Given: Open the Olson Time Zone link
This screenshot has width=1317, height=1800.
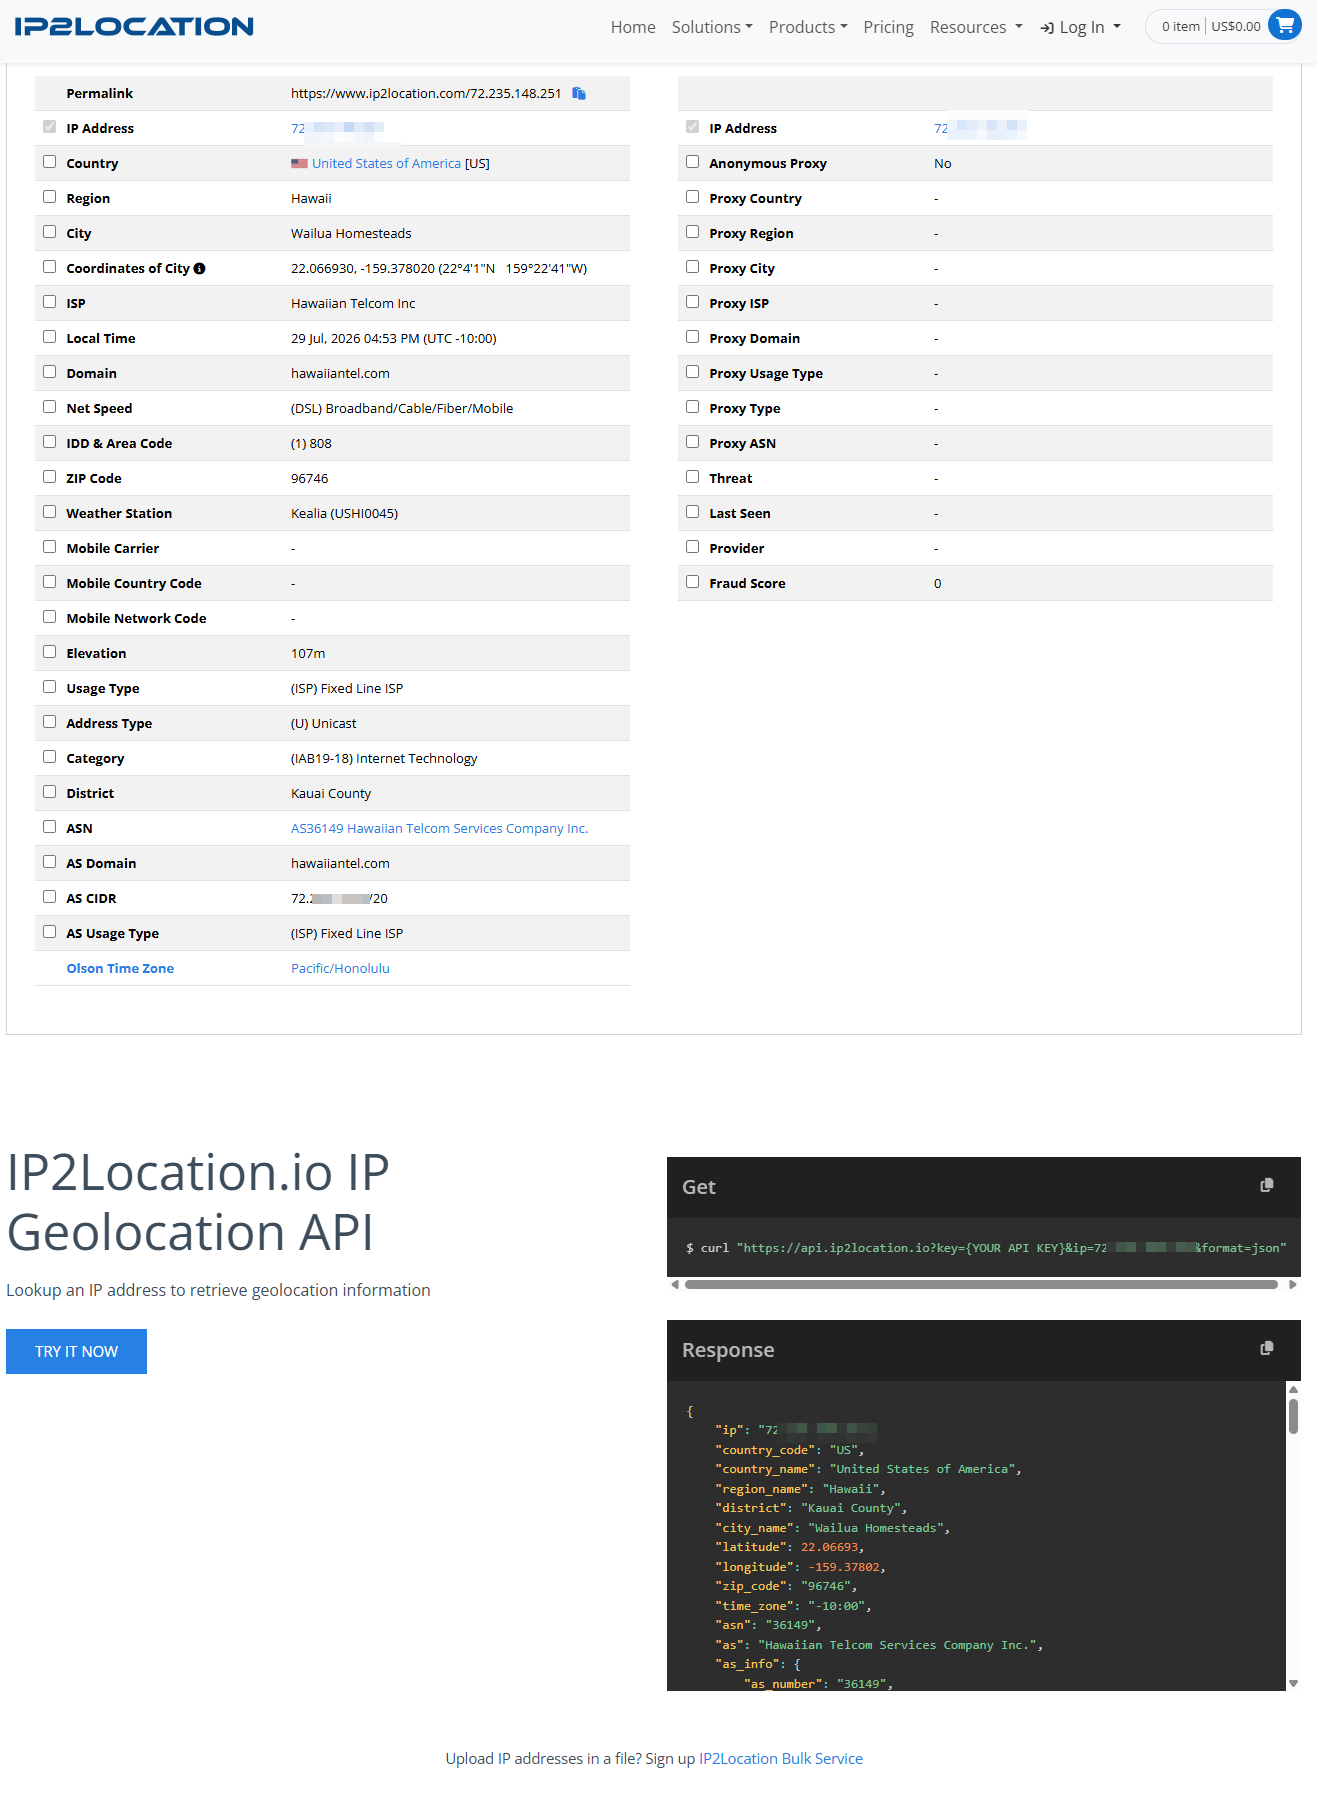Looking at the screenshot, I should coord(120,968).
